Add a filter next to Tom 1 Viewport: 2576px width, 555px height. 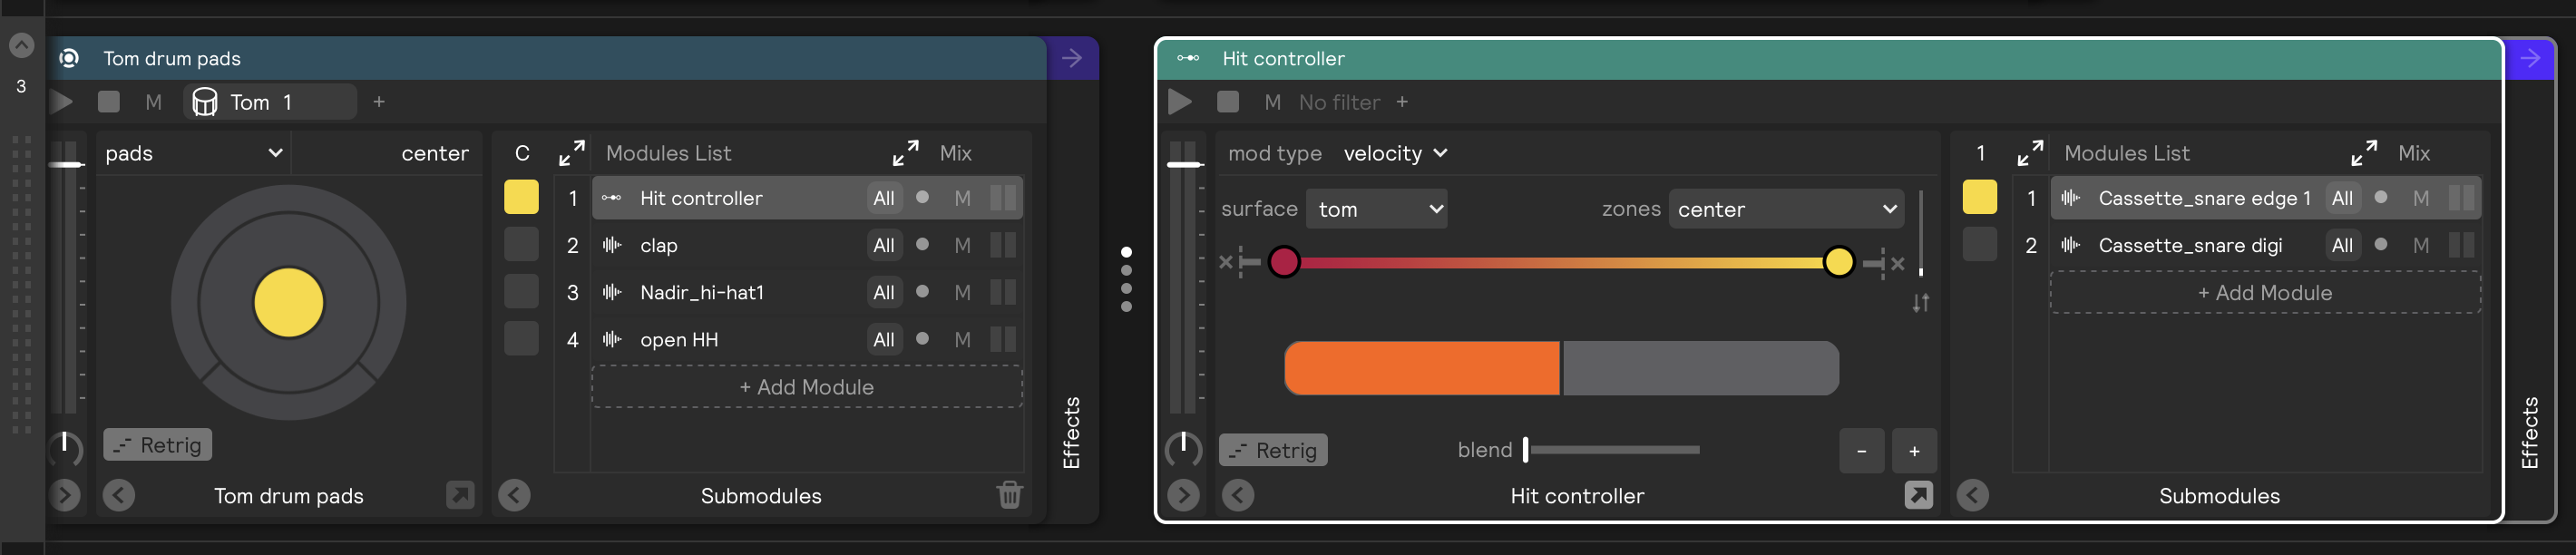click(379, 102)
